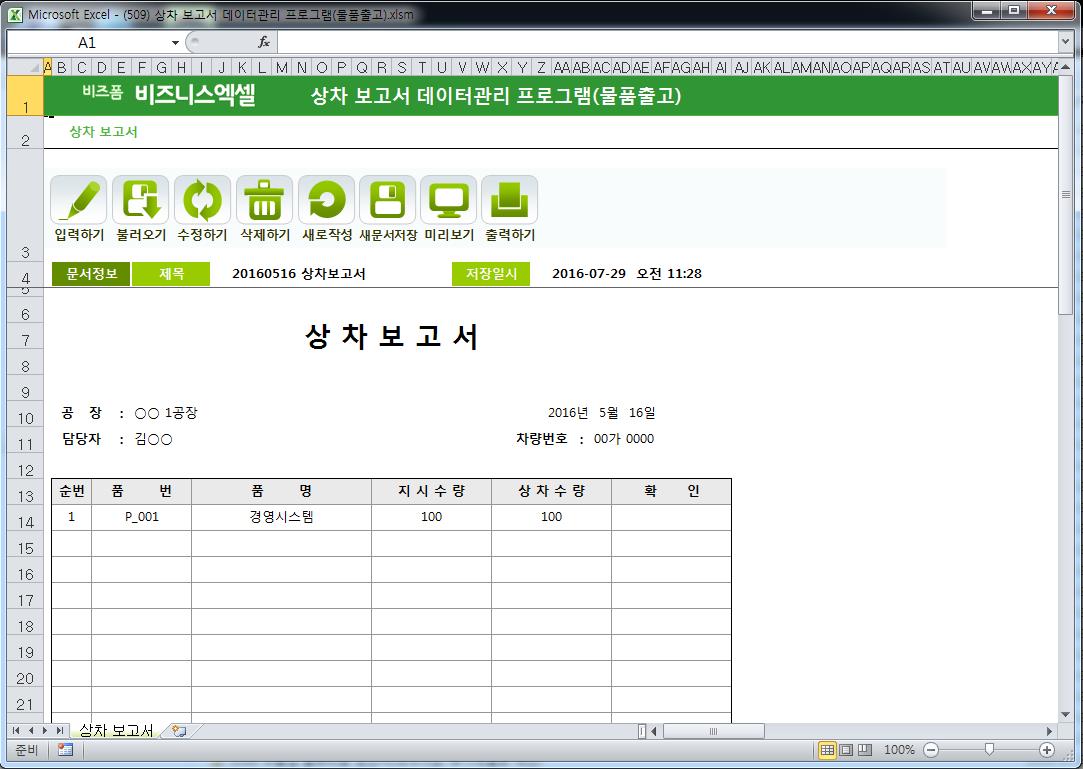Viewport: 1083px width, 769px height.
Task: Click the zoom out minus button
Action: click(931, 750)
